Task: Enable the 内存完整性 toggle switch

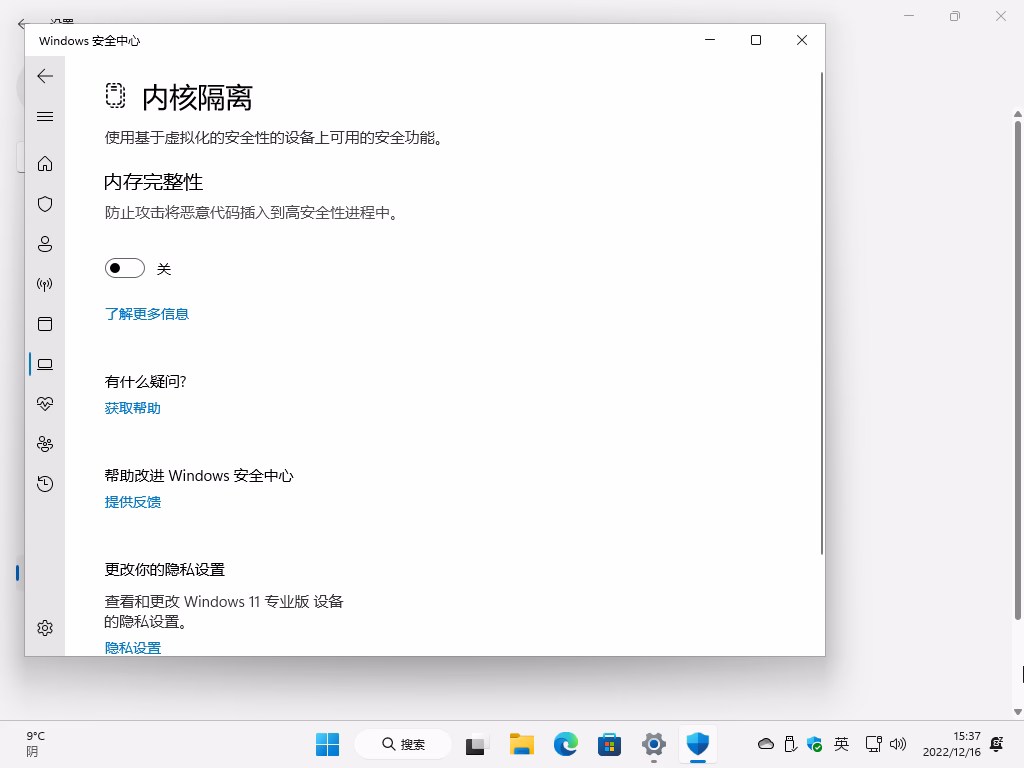Action: pos(124,267)
